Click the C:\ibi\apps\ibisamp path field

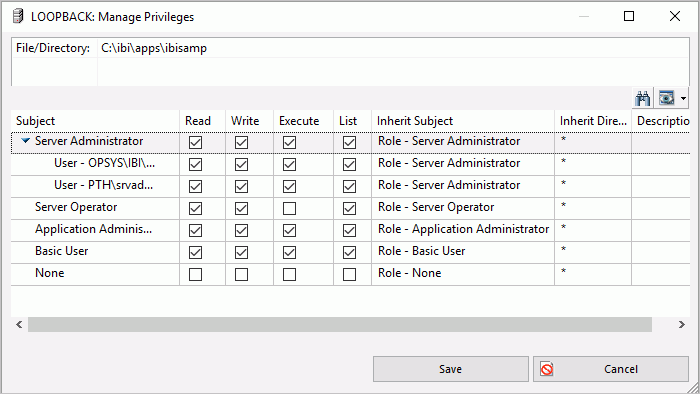point(393,48)
